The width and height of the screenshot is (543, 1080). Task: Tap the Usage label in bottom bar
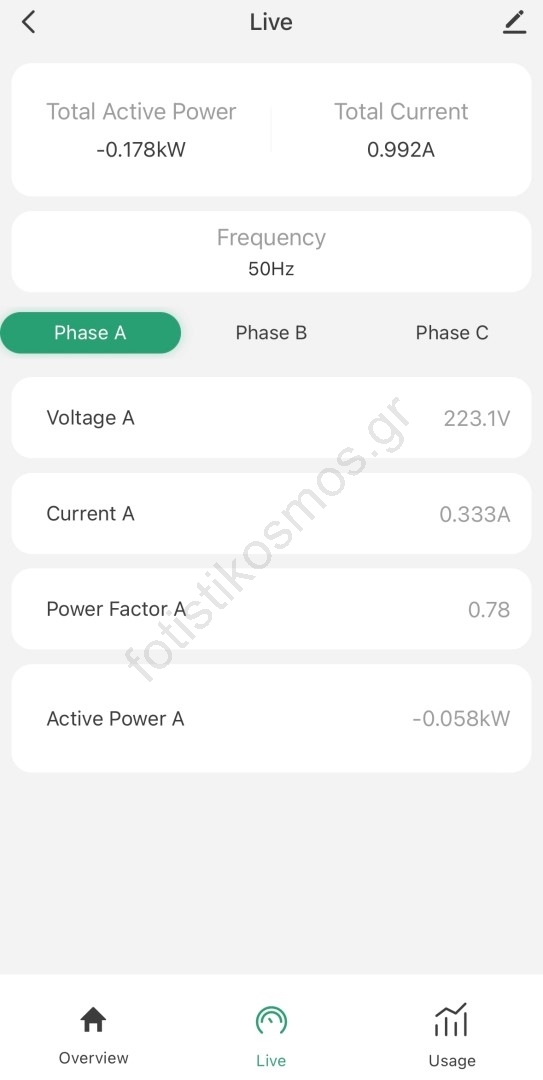coord(451,1060)
